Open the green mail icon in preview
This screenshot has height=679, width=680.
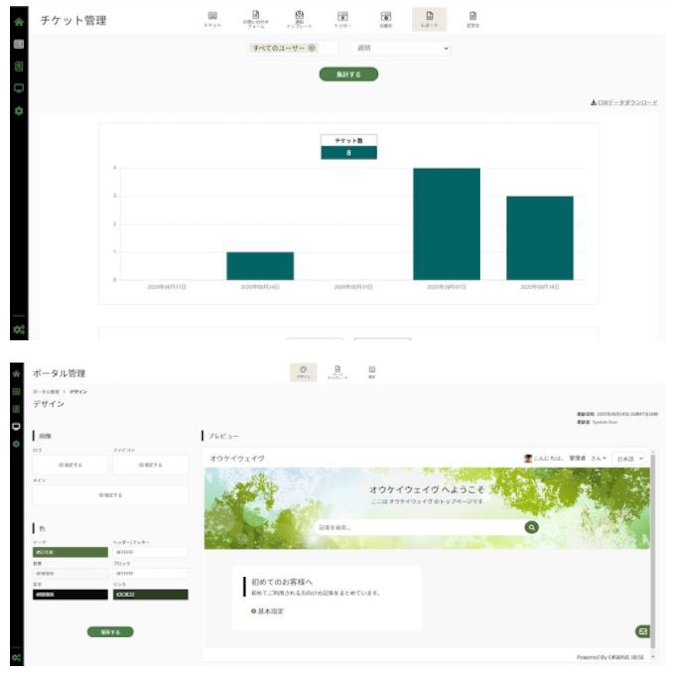[642, 631]
